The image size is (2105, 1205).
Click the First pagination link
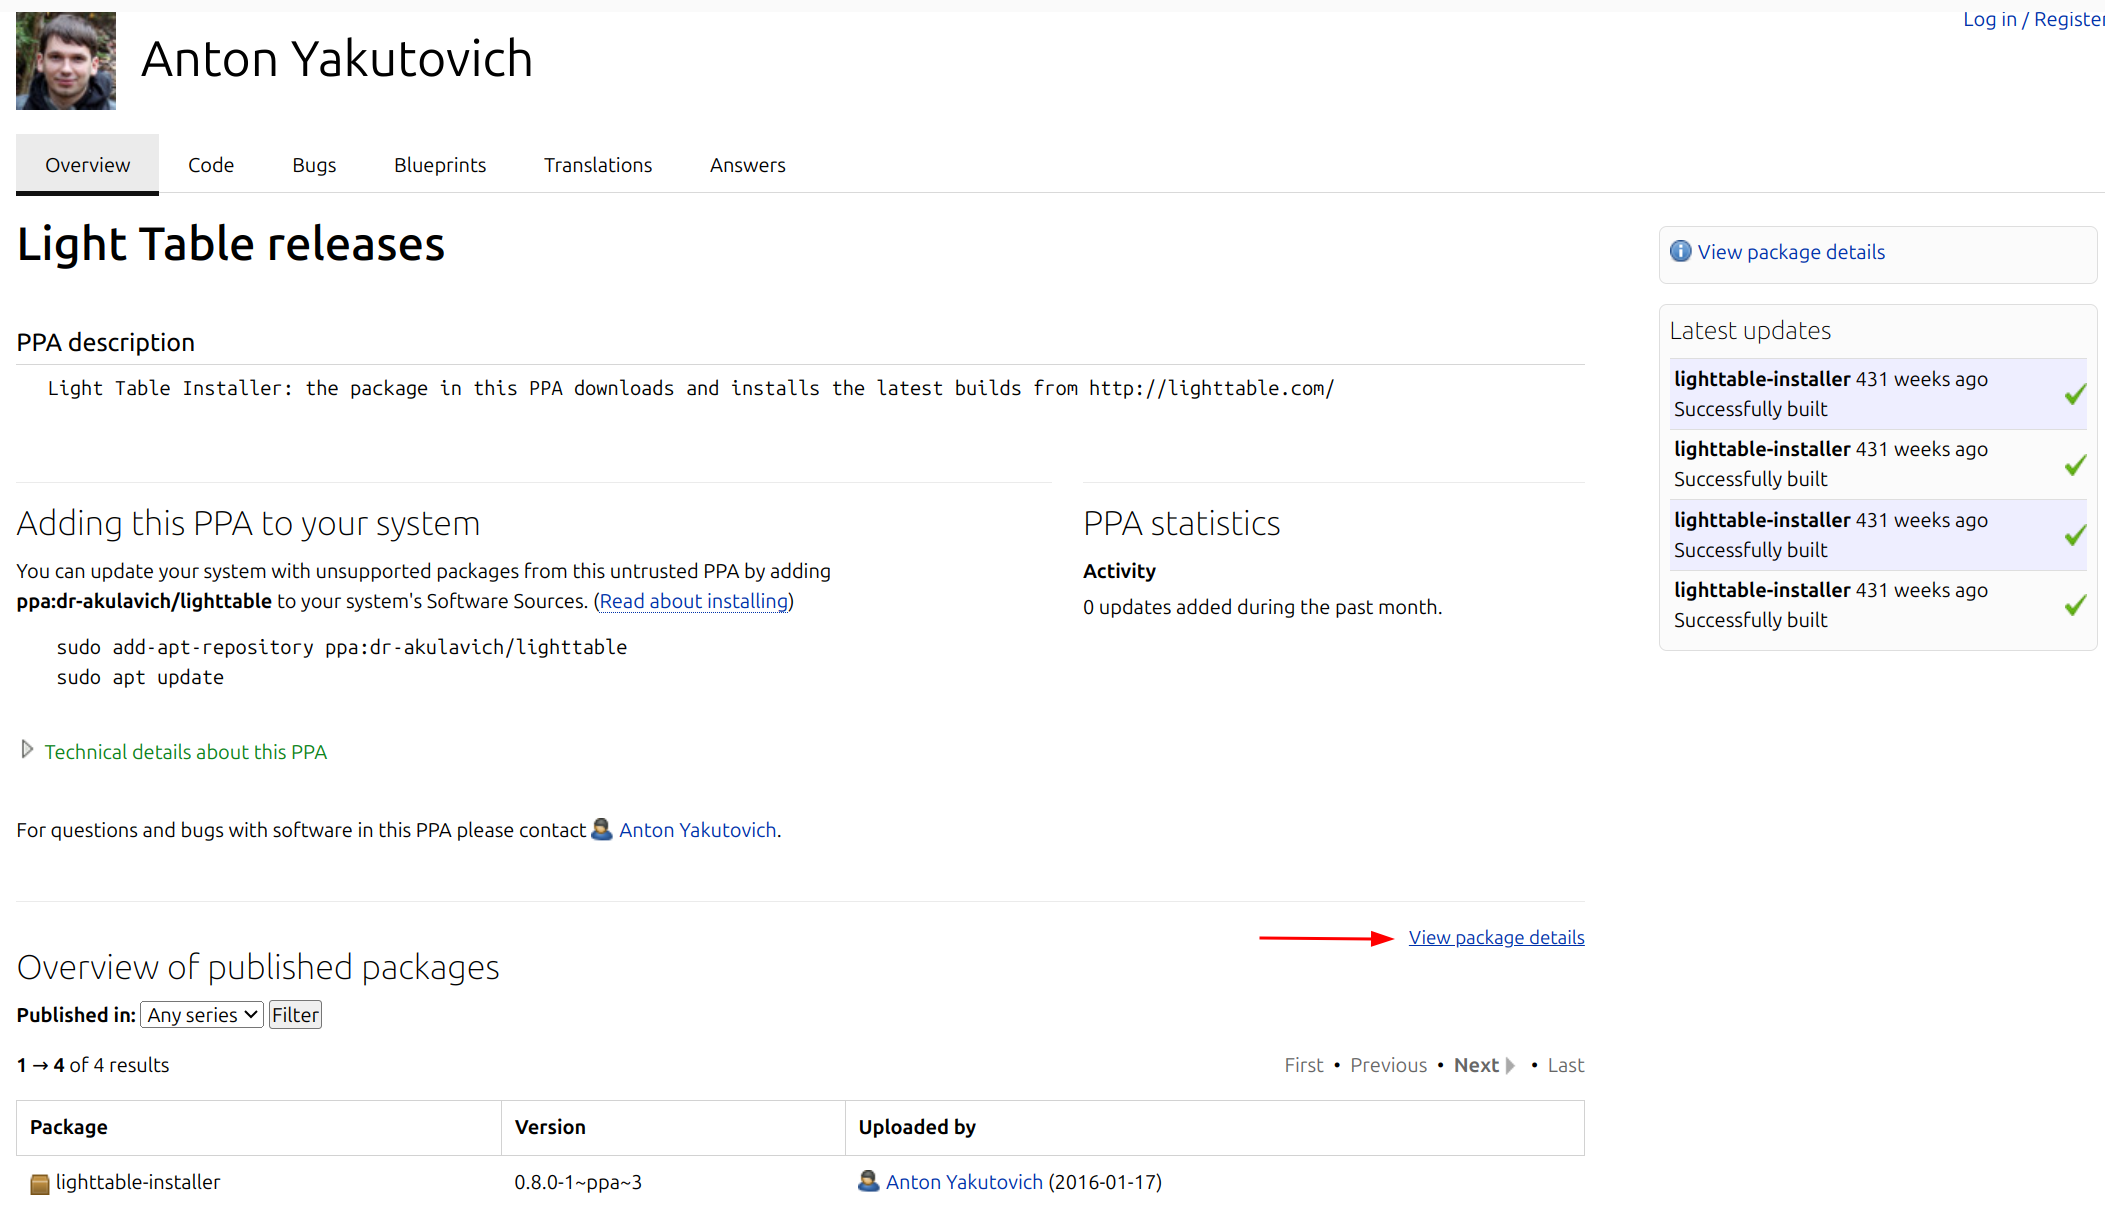1304,1065
